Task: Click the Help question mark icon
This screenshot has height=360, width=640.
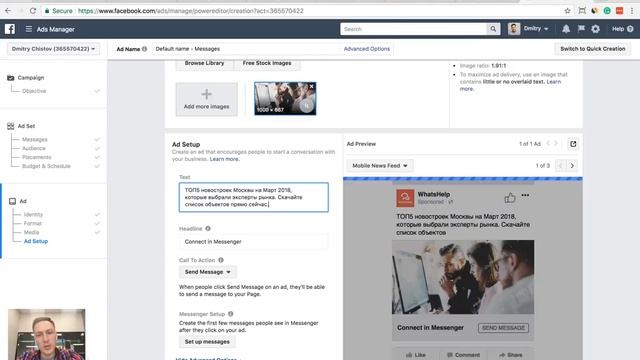Action: (x=630, y=29)
